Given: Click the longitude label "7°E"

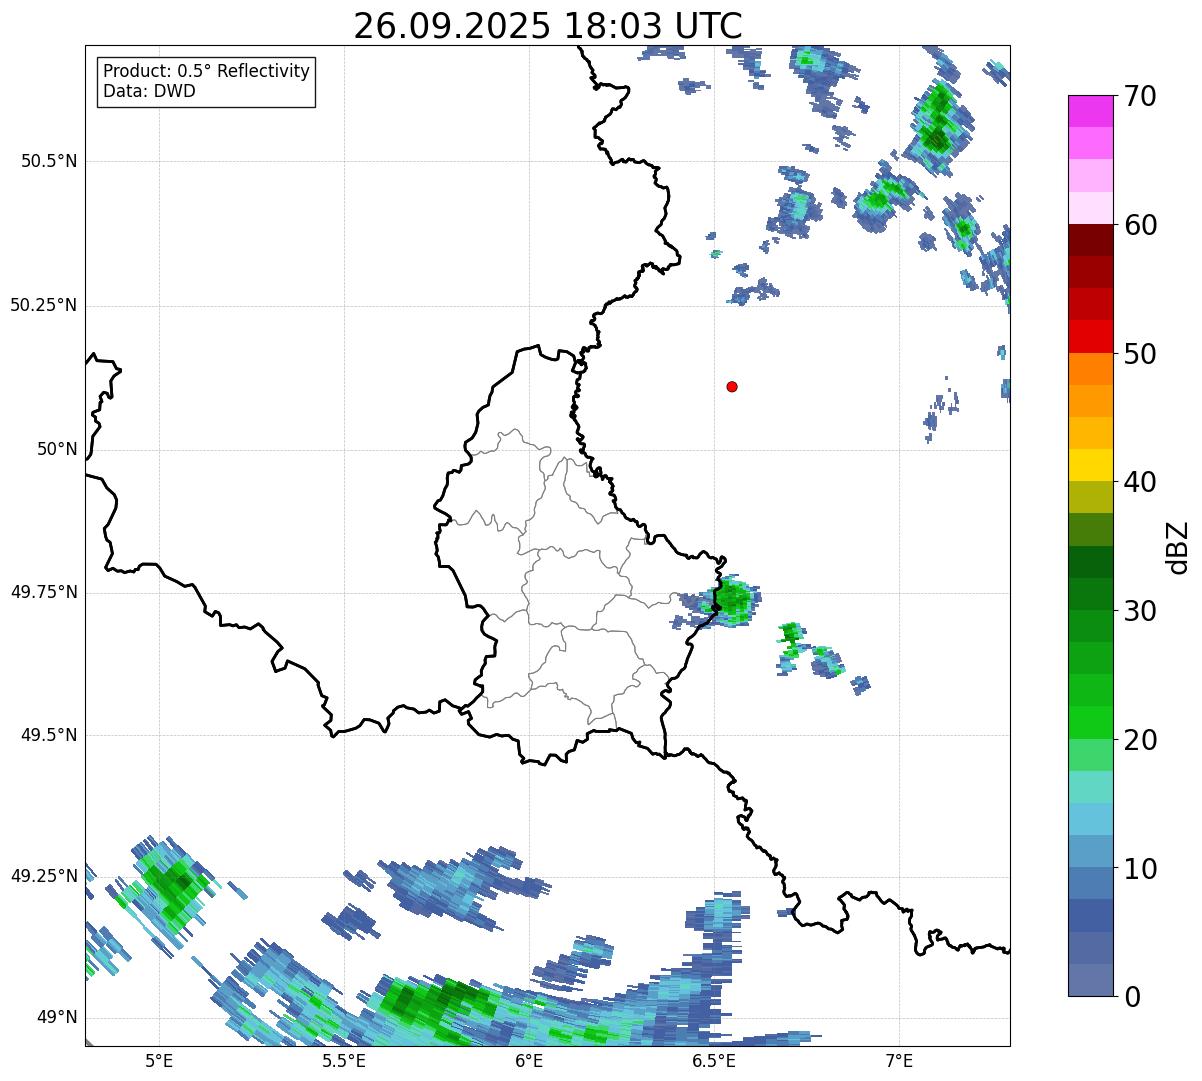Looking at the screenshot, I should [900, 1060].
